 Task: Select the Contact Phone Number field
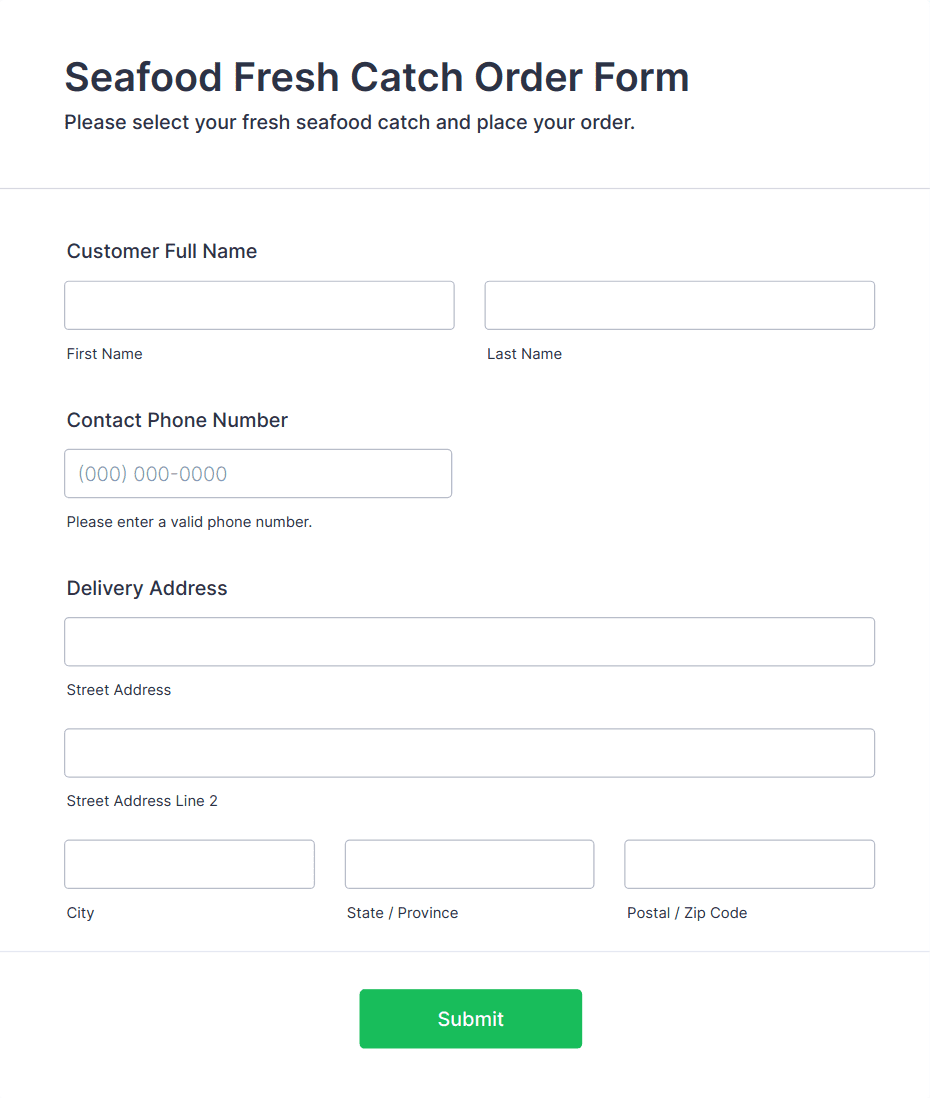(x=258, y=473)
